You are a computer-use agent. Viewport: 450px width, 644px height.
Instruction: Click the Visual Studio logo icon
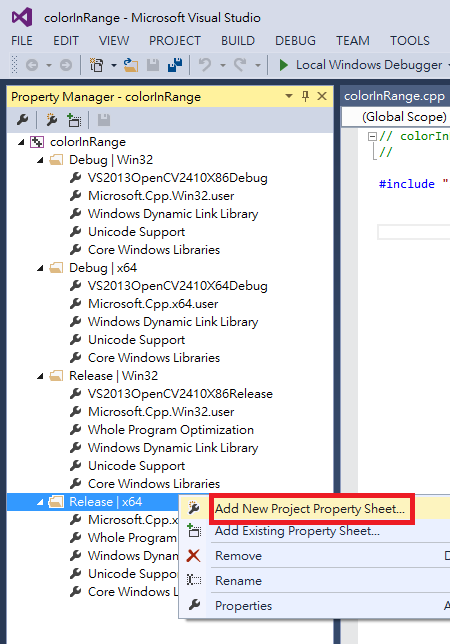(22, 17)
